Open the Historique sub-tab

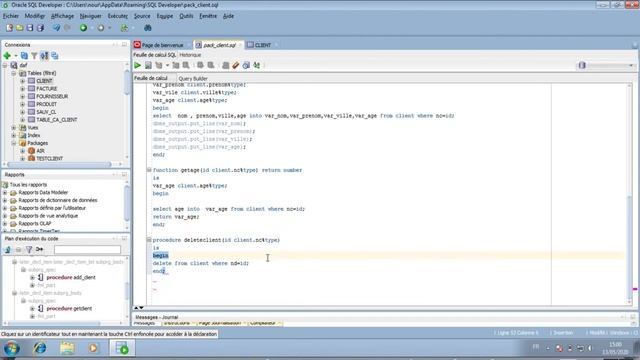click(190, 55)
